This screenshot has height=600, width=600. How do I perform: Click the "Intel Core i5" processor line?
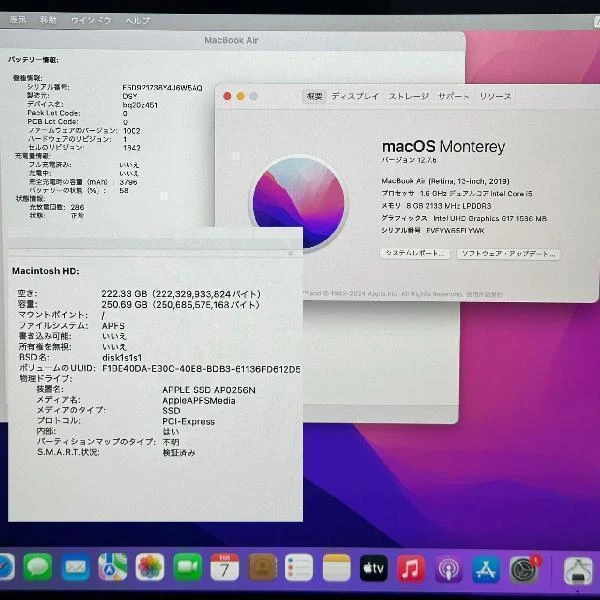point(457,193)
